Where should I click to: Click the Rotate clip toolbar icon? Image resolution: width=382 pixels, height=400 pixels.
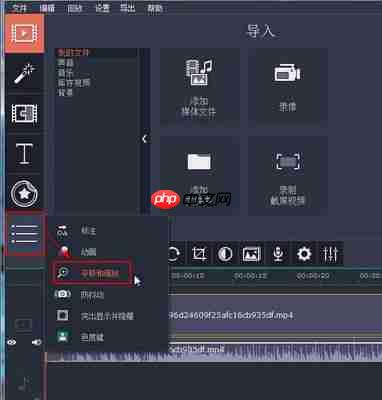click(173, 254)
